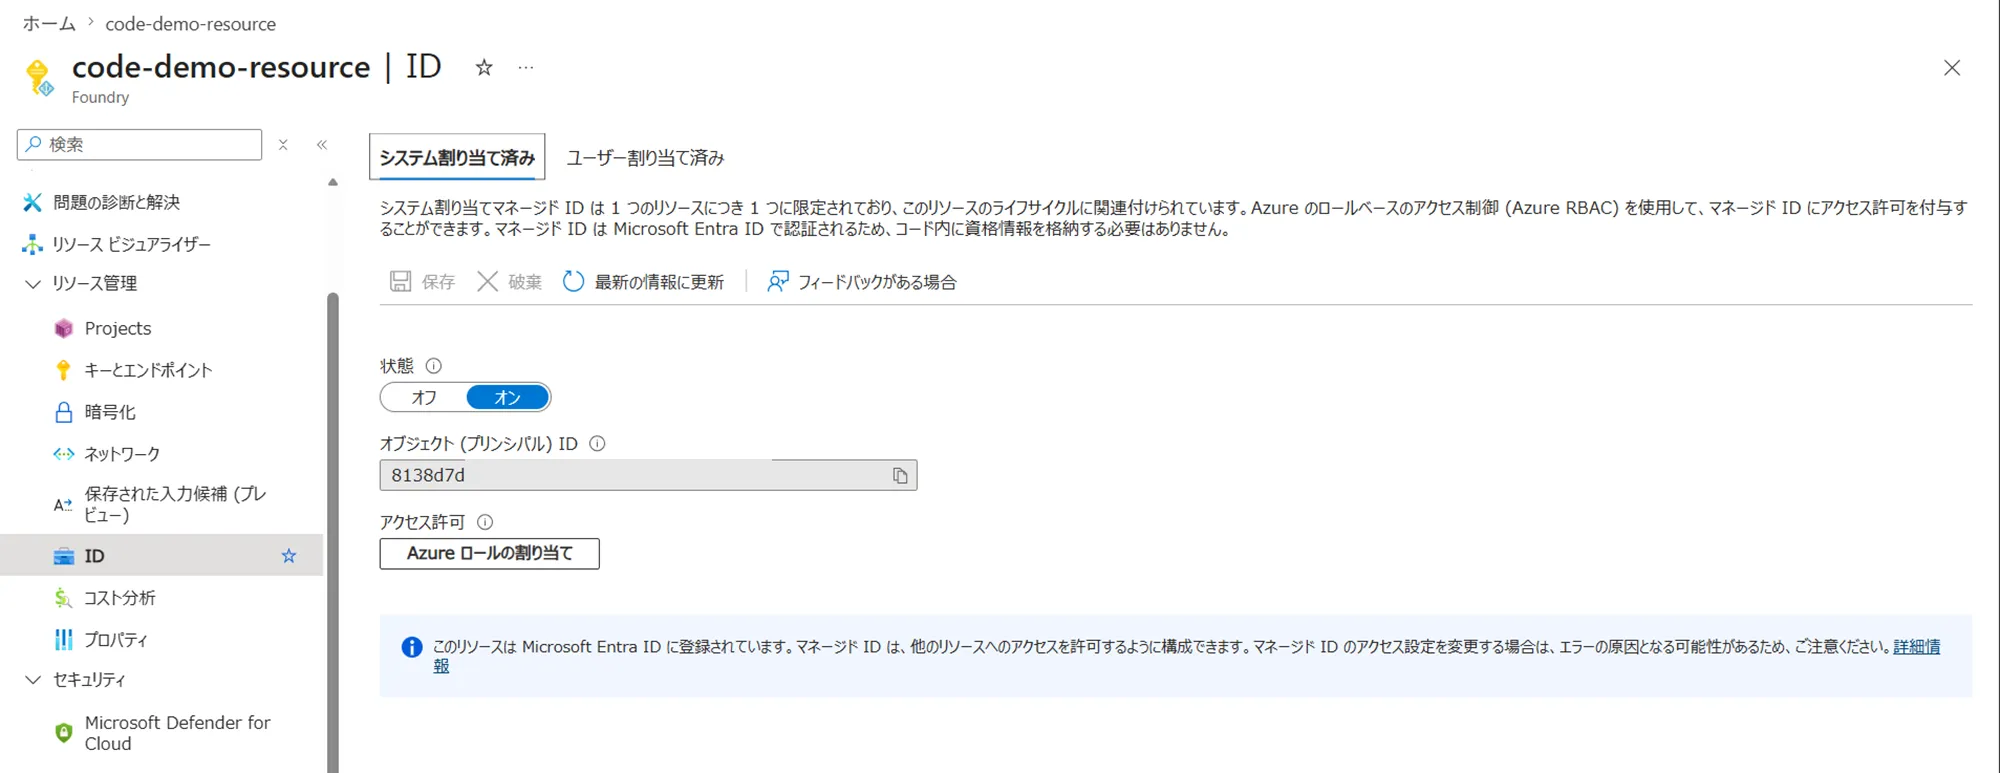Click the プロパティ bars icon
The image size is (2000, 773).
[63, 639]
